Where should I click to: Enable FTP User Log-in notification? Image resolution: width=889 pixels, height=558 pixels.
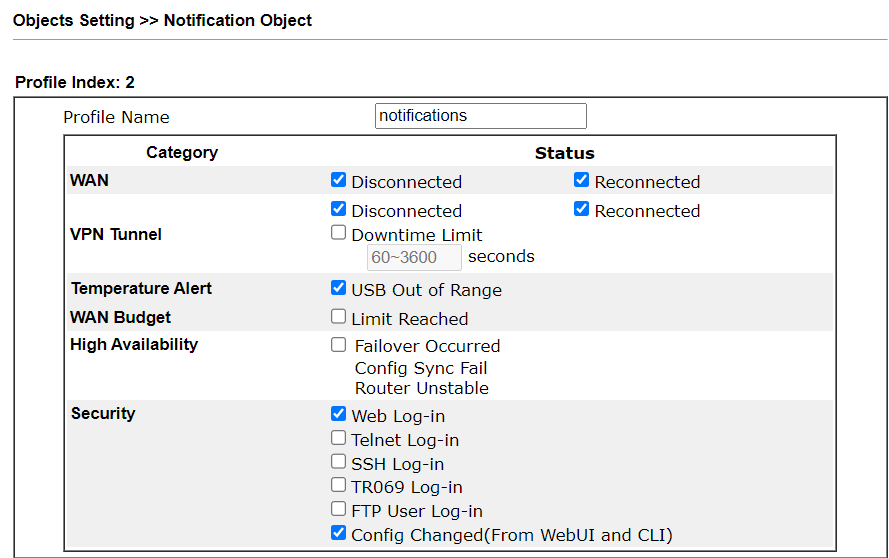[x=338, y=509]
